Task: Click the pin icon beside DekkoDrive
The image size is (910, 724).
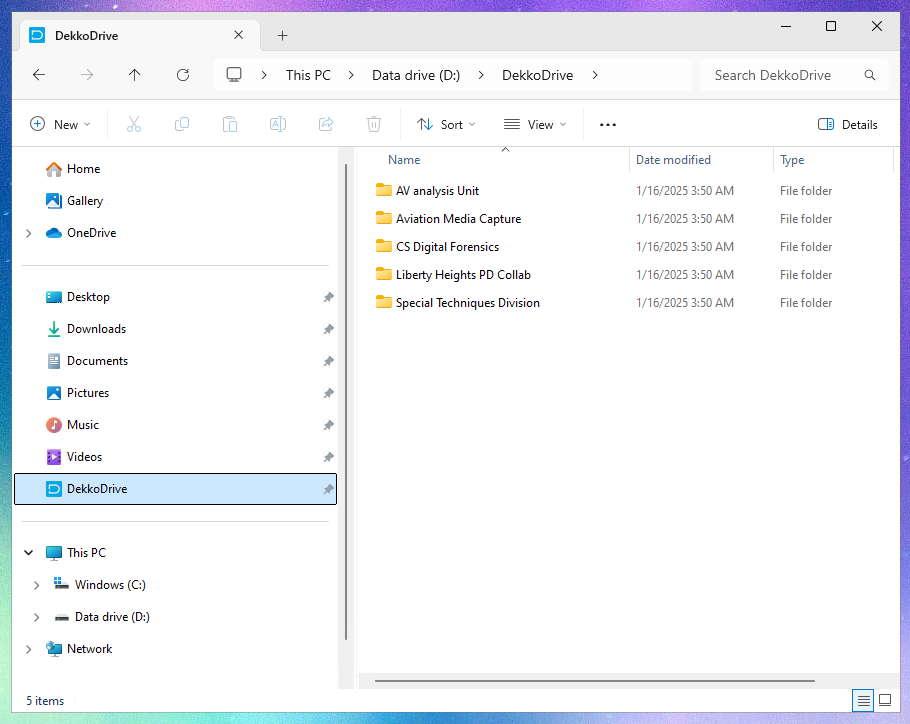Action: coord(328,489)
